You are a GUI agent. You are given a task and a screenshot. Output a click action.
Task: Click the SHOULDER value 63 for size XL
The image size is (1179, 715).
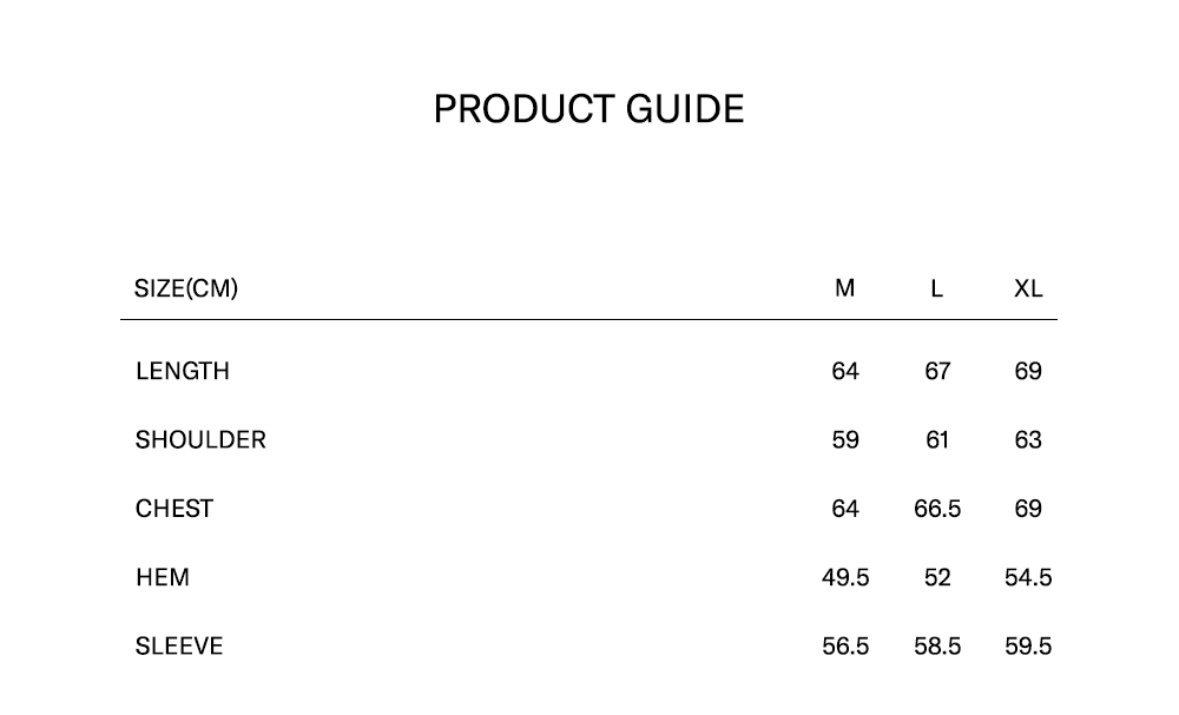pos(1028,440)
